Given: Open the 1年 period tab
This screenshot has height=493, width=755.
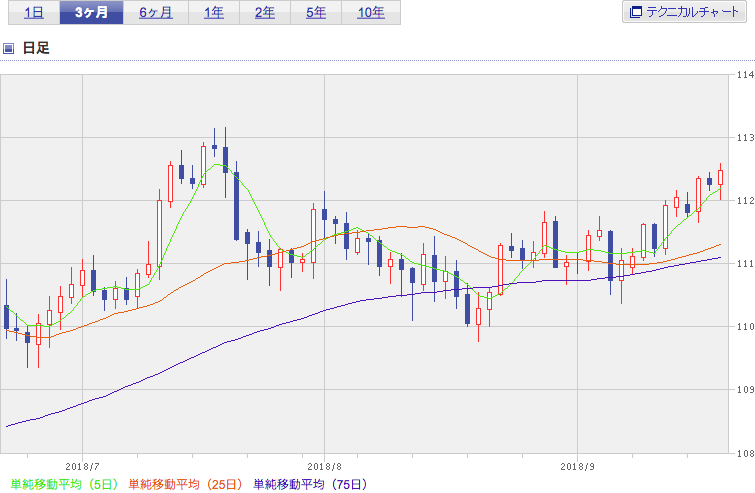Looking at the screenshot, I should point(214,13).
